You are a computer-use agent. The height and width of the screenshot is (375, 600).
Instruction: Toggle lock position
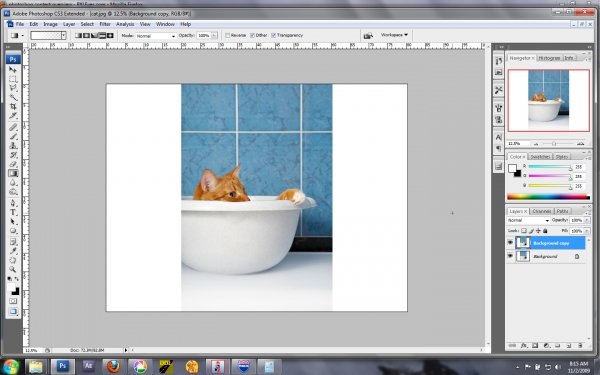538,231
